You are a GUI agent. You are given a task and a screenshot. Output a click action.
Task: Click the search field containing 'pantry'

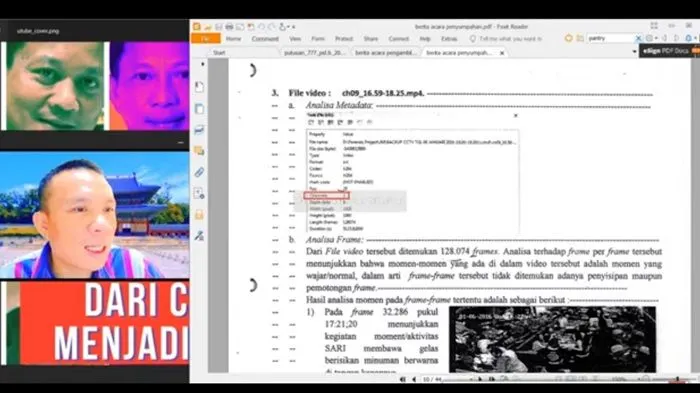click(610, 38)
